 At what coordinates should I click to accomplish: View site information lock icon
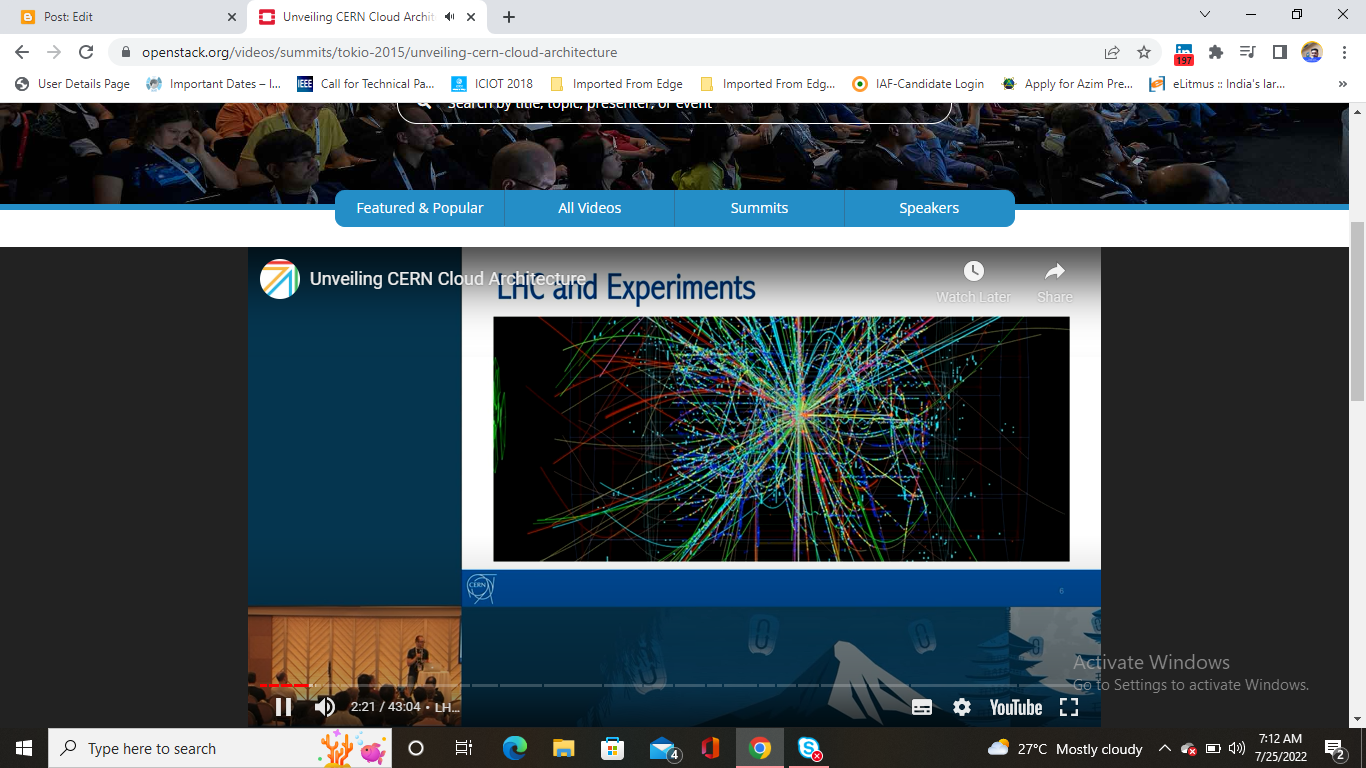[x=126, y=52]
